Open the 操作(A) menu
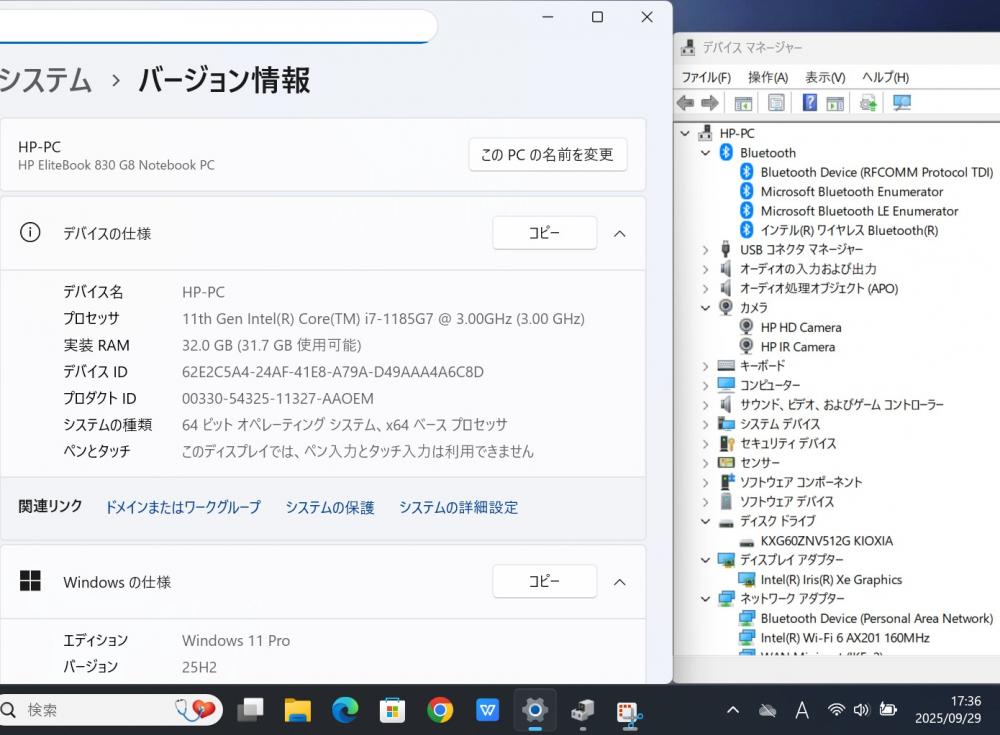Viewport: 1000px width, 735px height. pyautogui.click(x=767, y=77)
